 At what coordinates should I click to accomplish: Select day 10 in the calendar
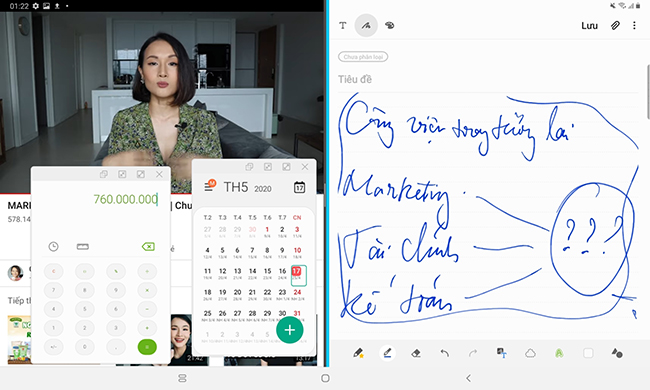click(297, 252)
